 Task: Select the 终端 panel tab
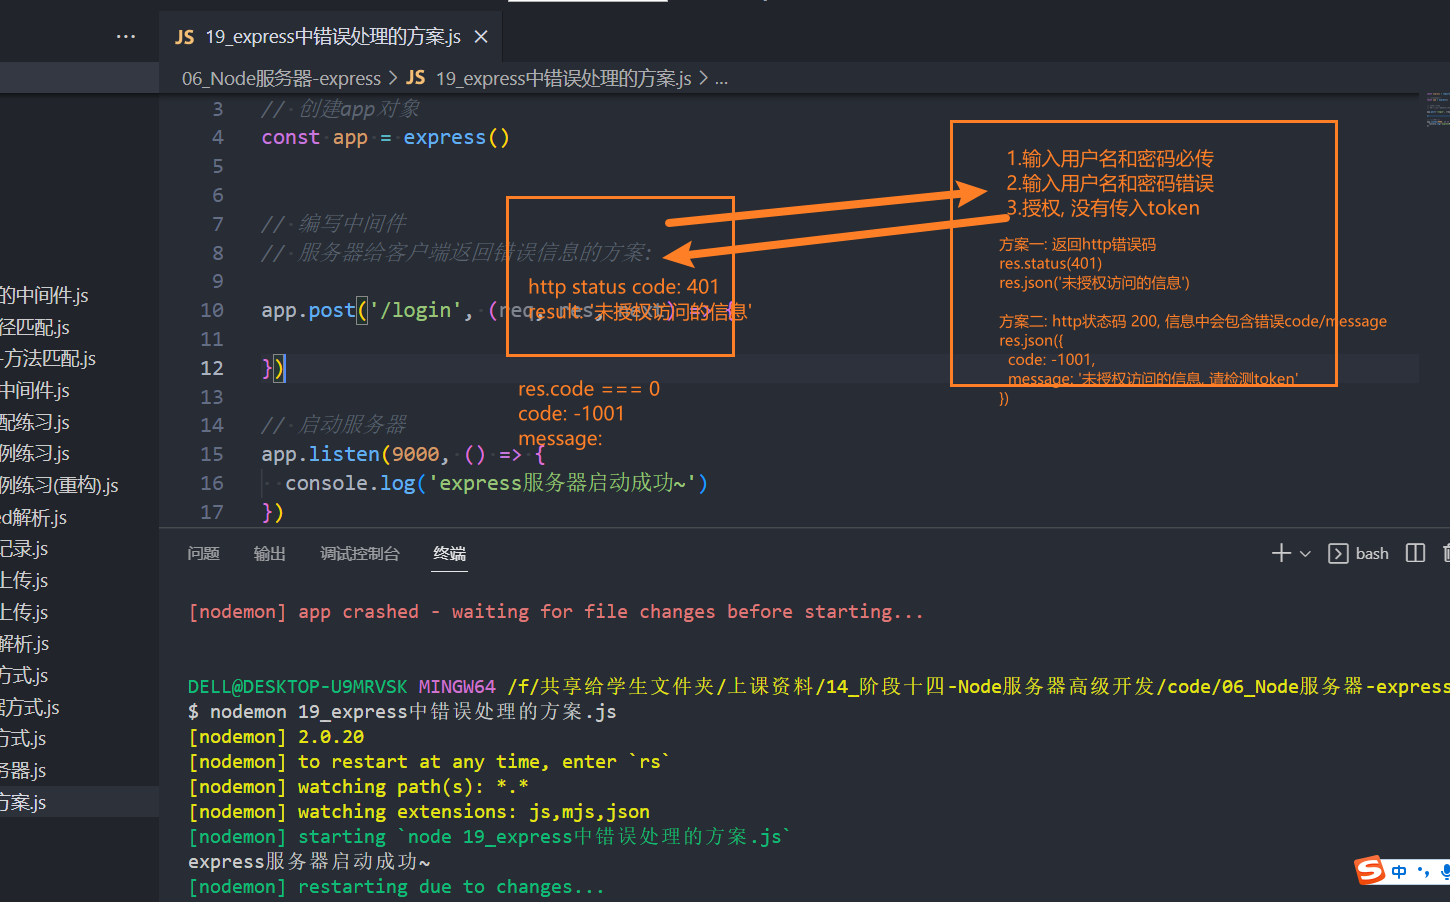[449, 554]
